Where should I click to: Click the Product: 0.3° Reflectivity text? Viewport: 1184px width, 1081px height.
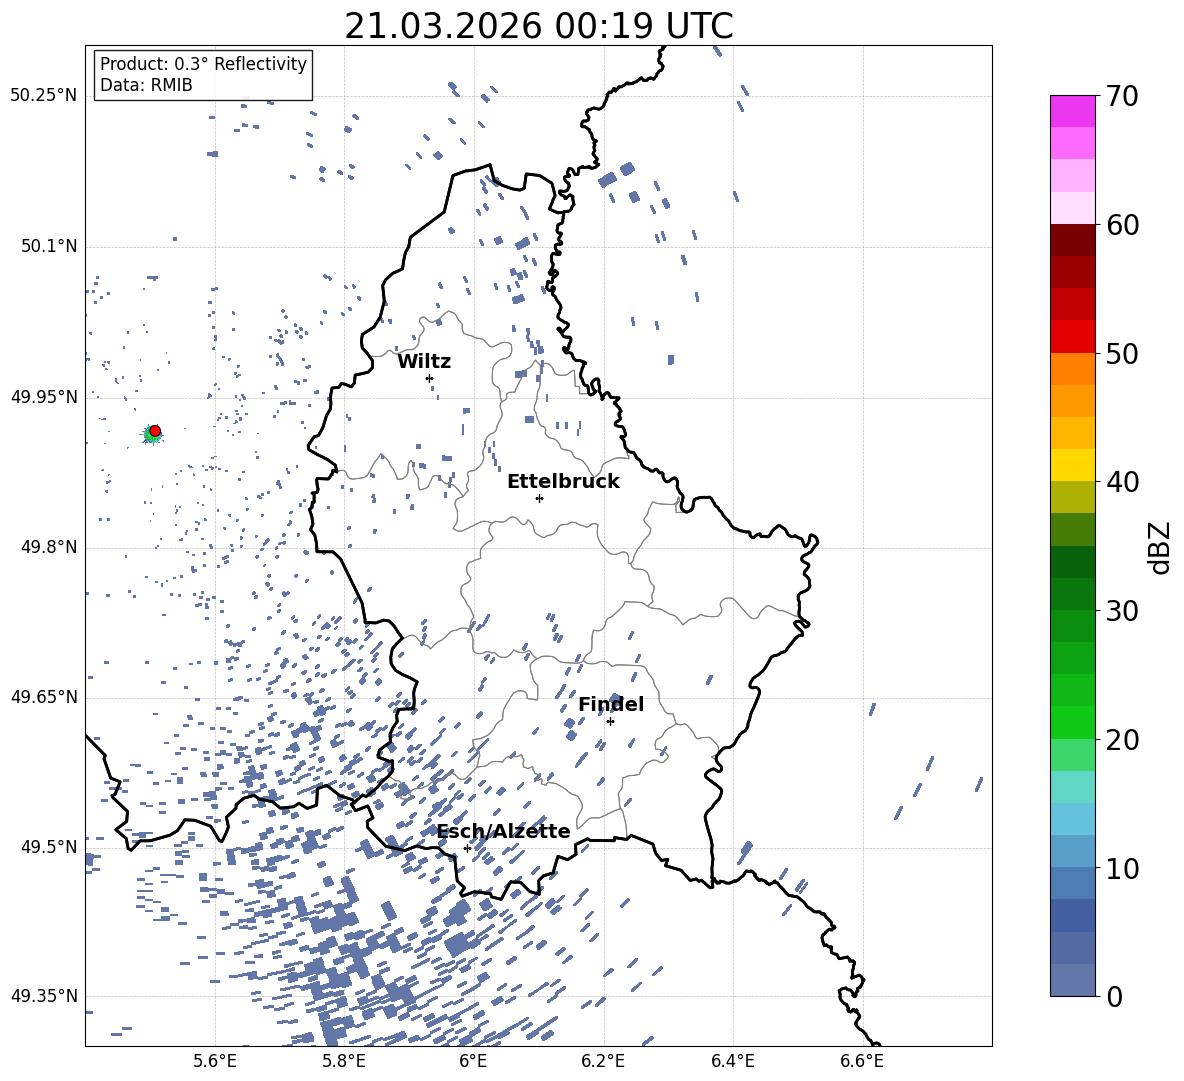coord(203,64)
